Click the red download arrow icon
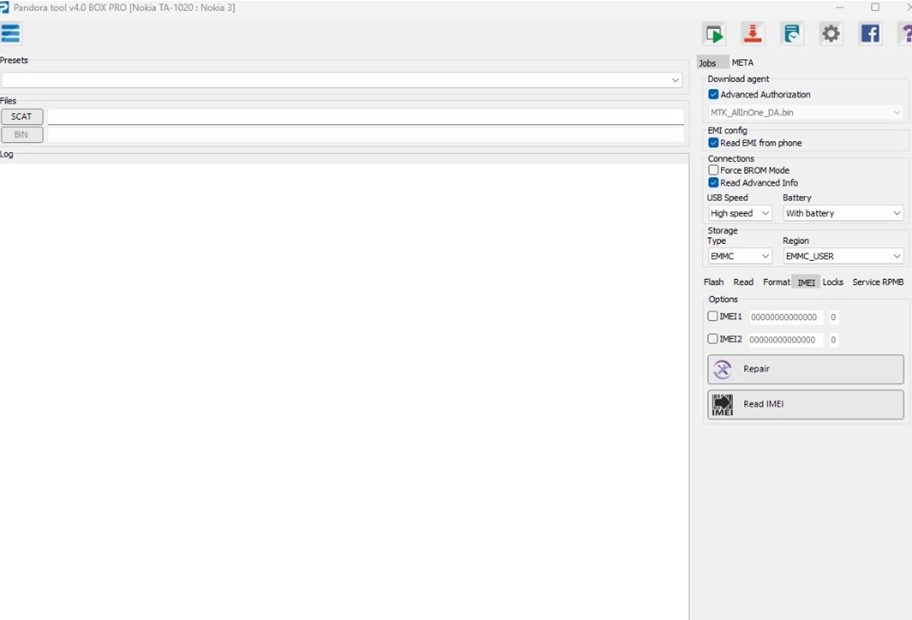The image size is (912, 620). click(x=753, y=34)
